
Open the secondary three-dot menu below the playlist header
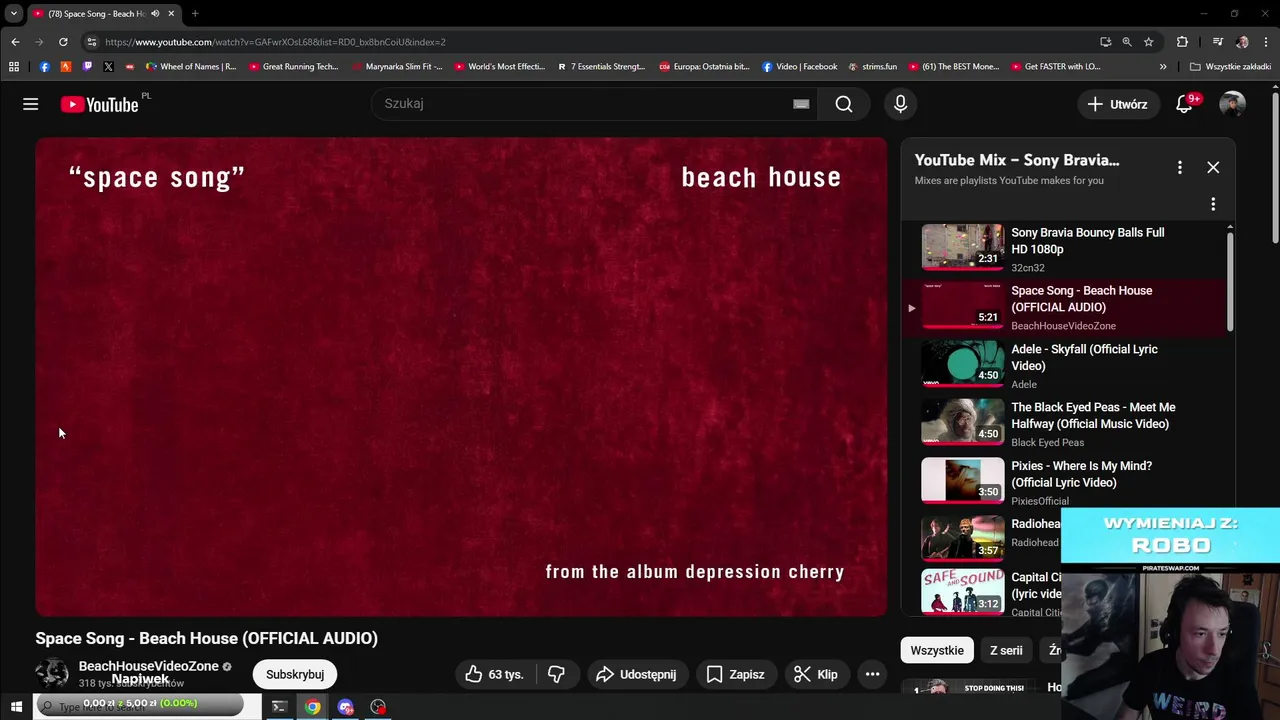pos(1213,204)
